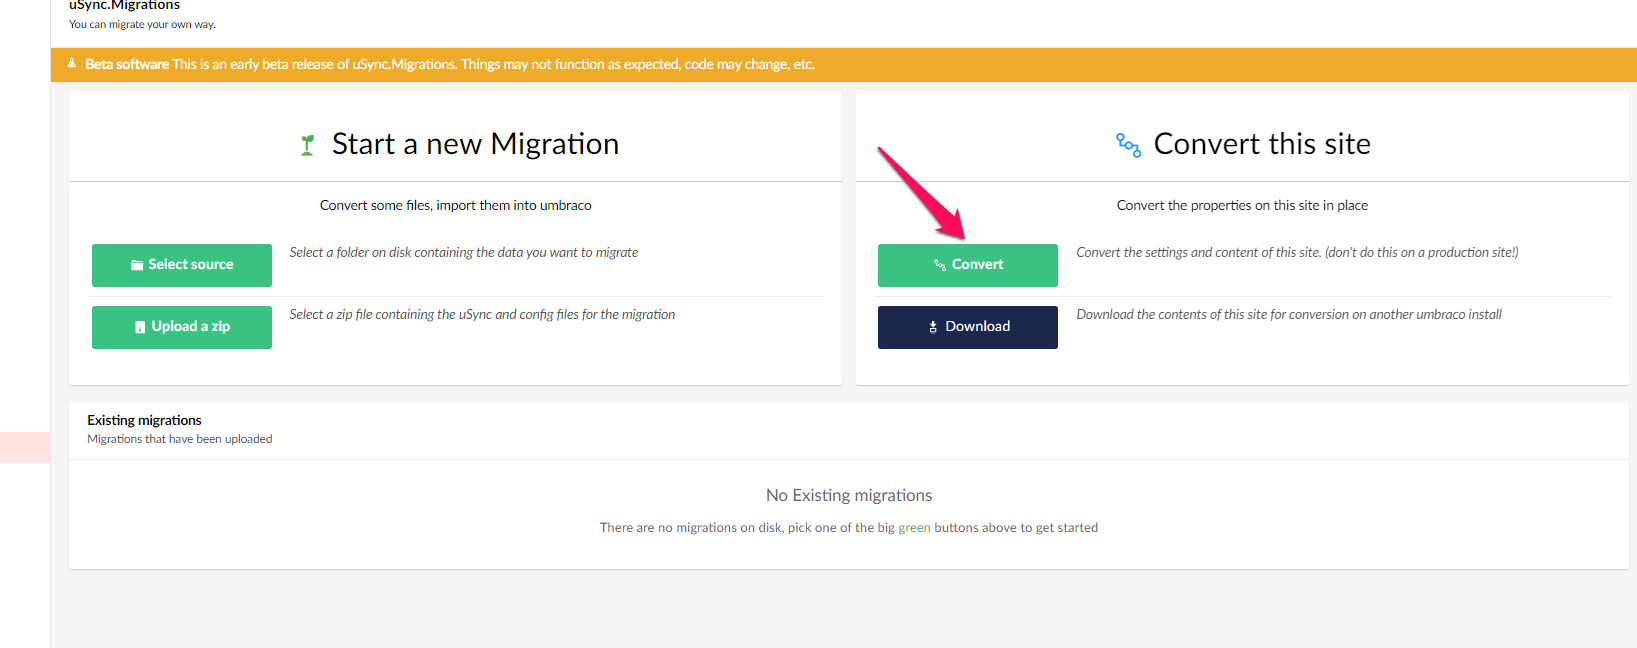Click the Select source button
This screenshot has width=1637, height=648.
coord(182,265)
